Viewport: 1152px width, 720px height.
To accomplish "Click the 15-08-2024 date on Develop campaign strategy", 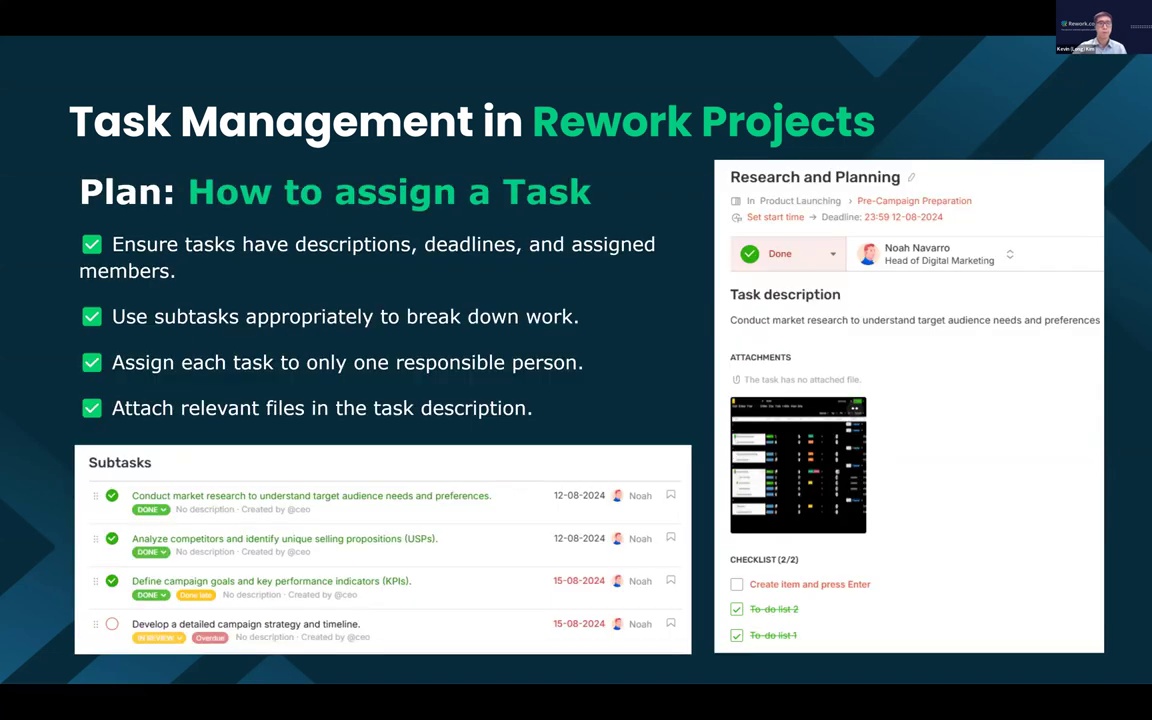I will coord(579,624).
